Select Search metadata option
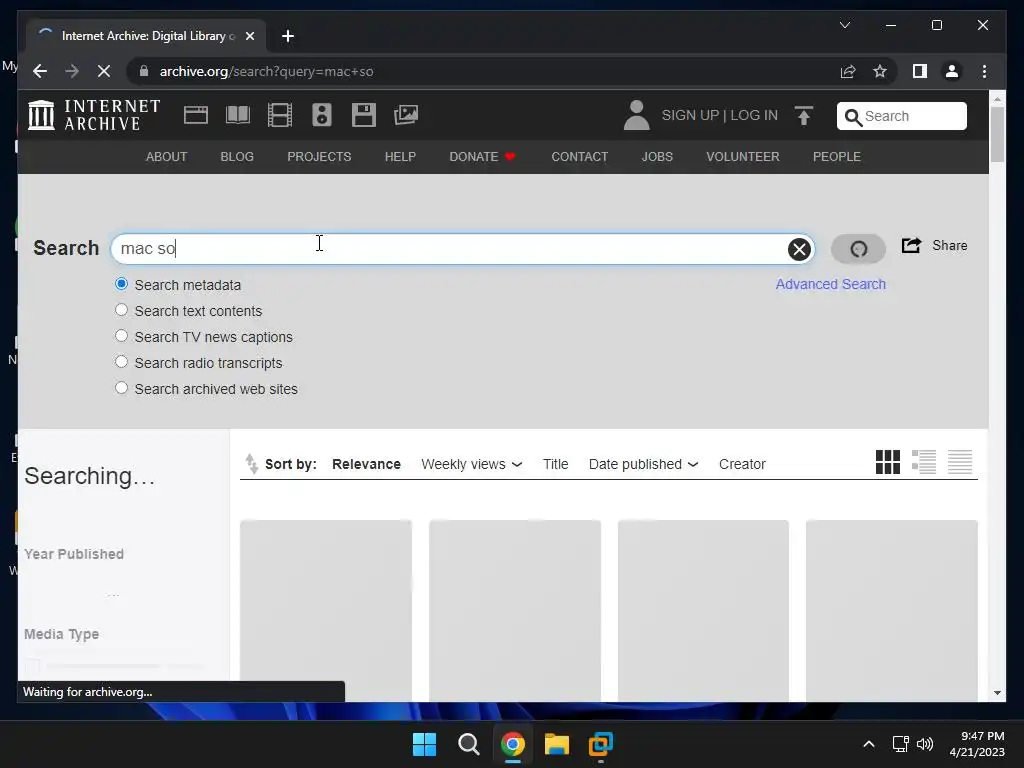Viewport: 1024px width, 768px height. (121, 284)
